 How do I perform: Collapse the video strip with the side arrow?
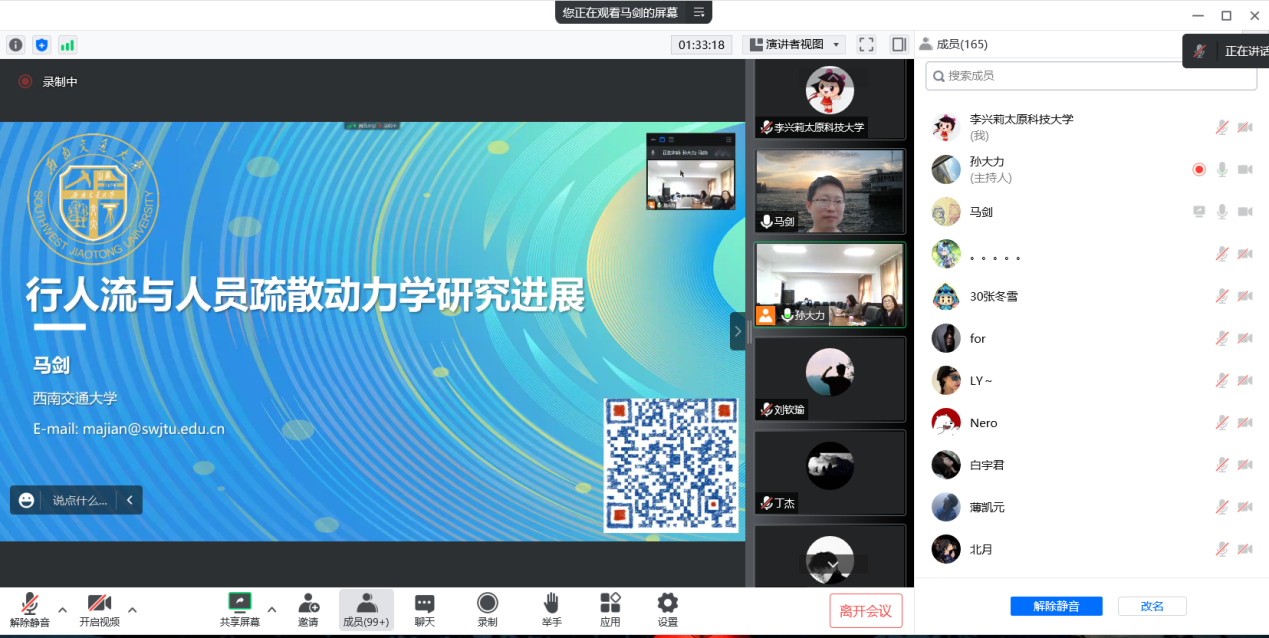pos(737,331)
